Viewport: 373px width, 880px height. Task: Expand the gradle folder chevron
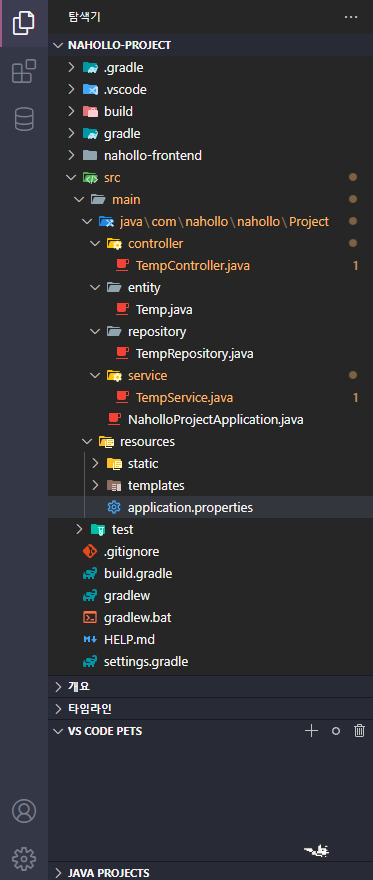[71, 133]
